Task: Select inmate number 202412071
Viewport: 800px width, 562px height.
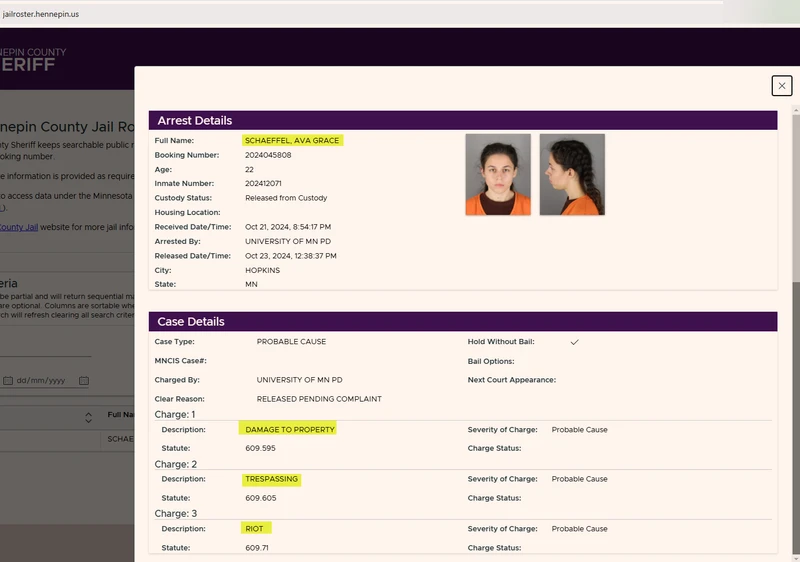Action: point(263,184)
